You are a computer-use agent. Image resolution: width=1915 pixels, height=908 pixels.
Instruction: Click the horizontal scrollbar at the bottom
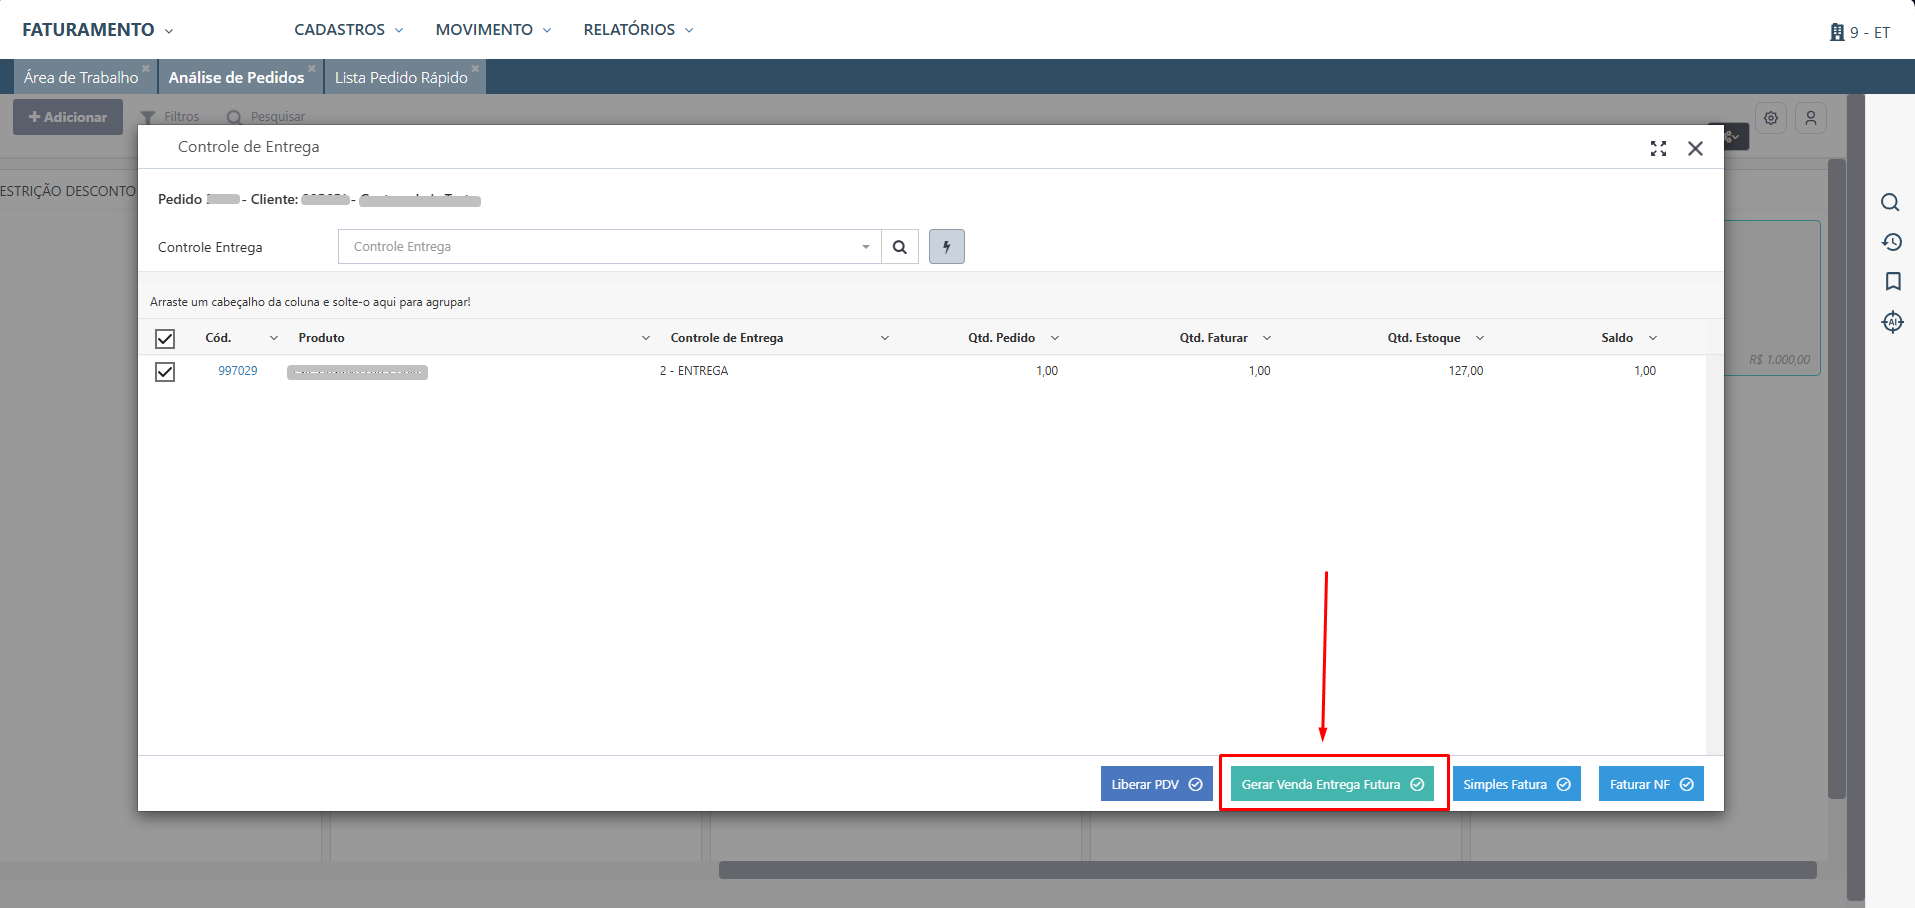(x=1267, y=870)
